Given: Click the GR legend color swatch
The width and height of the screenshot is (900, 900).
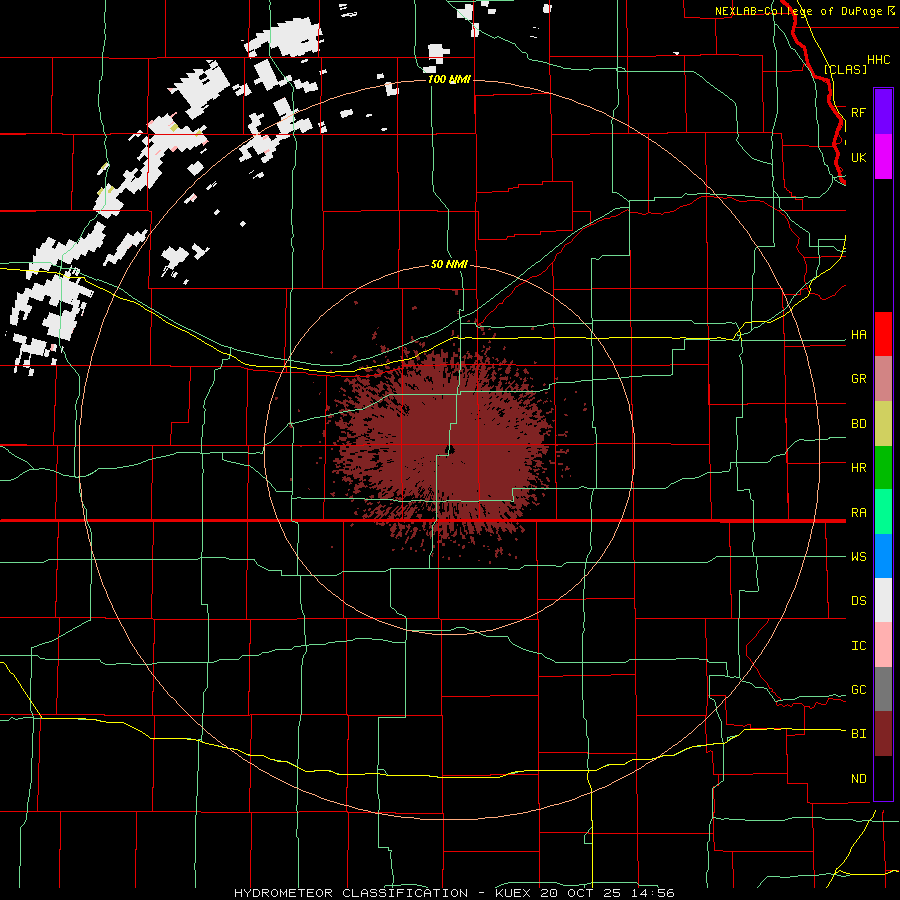Looking at the screenshot, I should pyautogui.click(x=883, y=378).
